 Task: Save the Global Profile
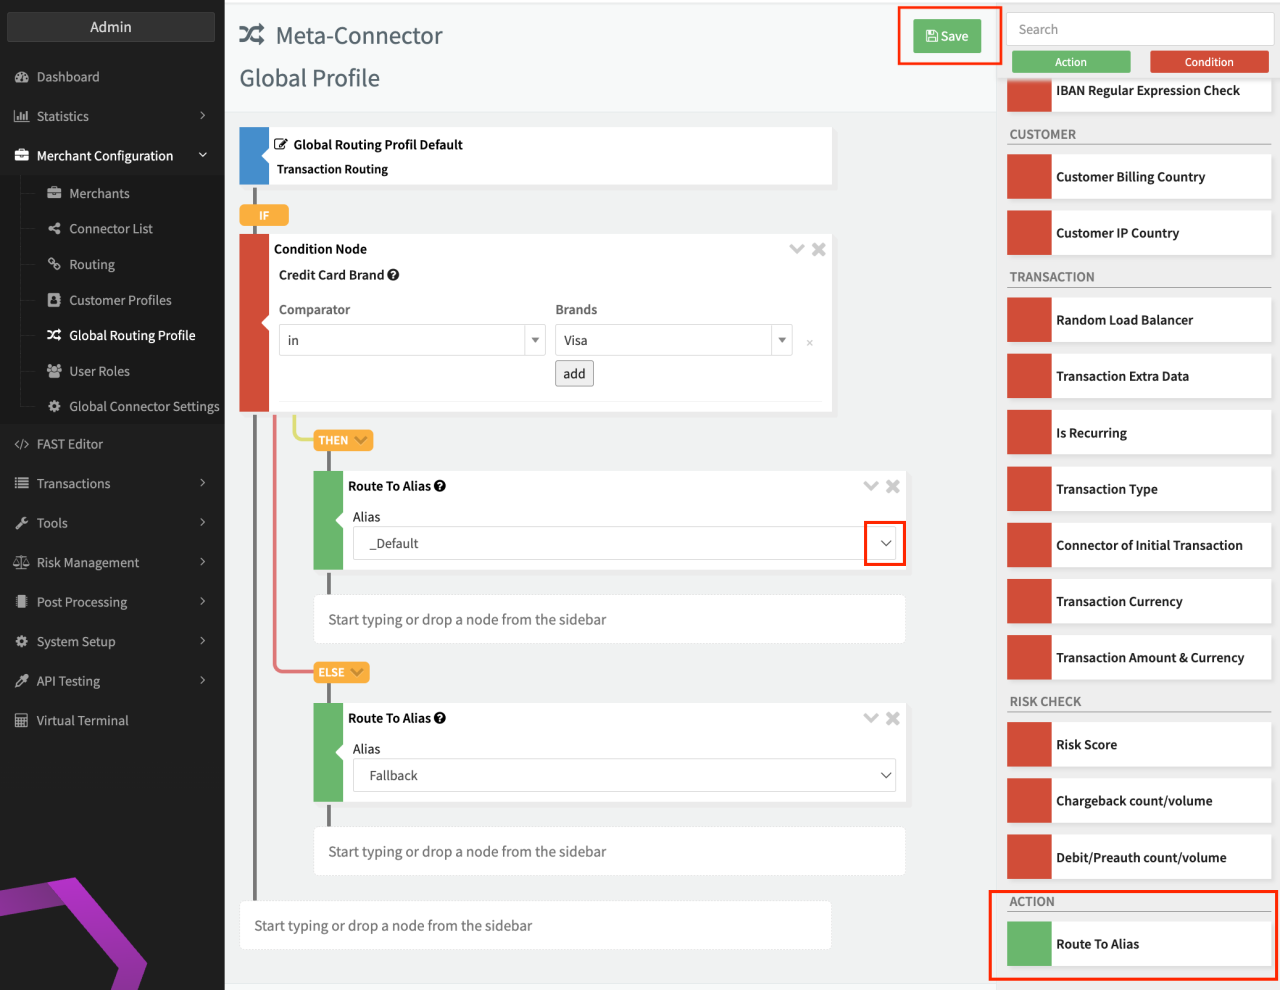click(947, 36)
